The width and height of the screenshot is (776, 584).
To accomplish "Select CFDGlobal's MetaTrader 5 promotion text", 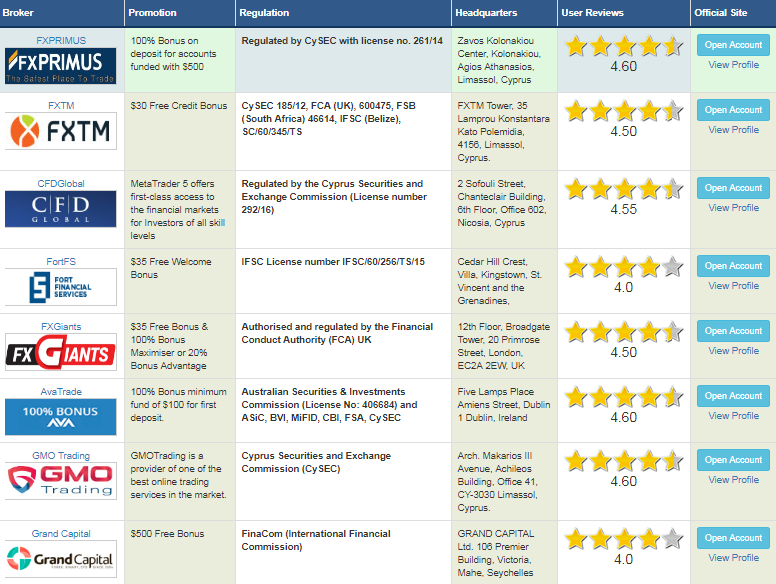I will click(x=178, y=209).
